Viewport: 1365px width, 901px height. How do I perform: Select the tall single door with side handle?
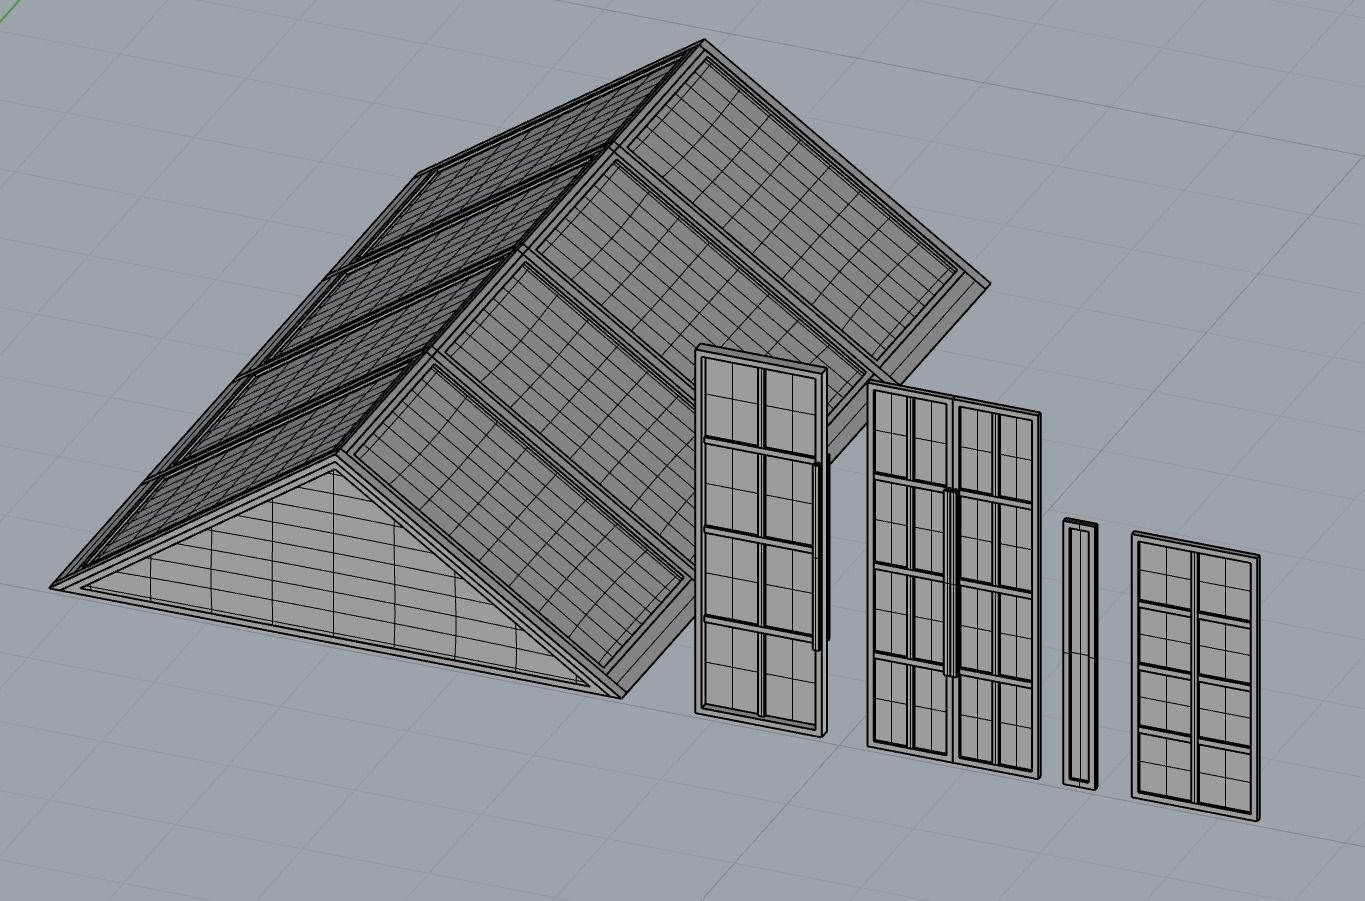pos(761,540)
